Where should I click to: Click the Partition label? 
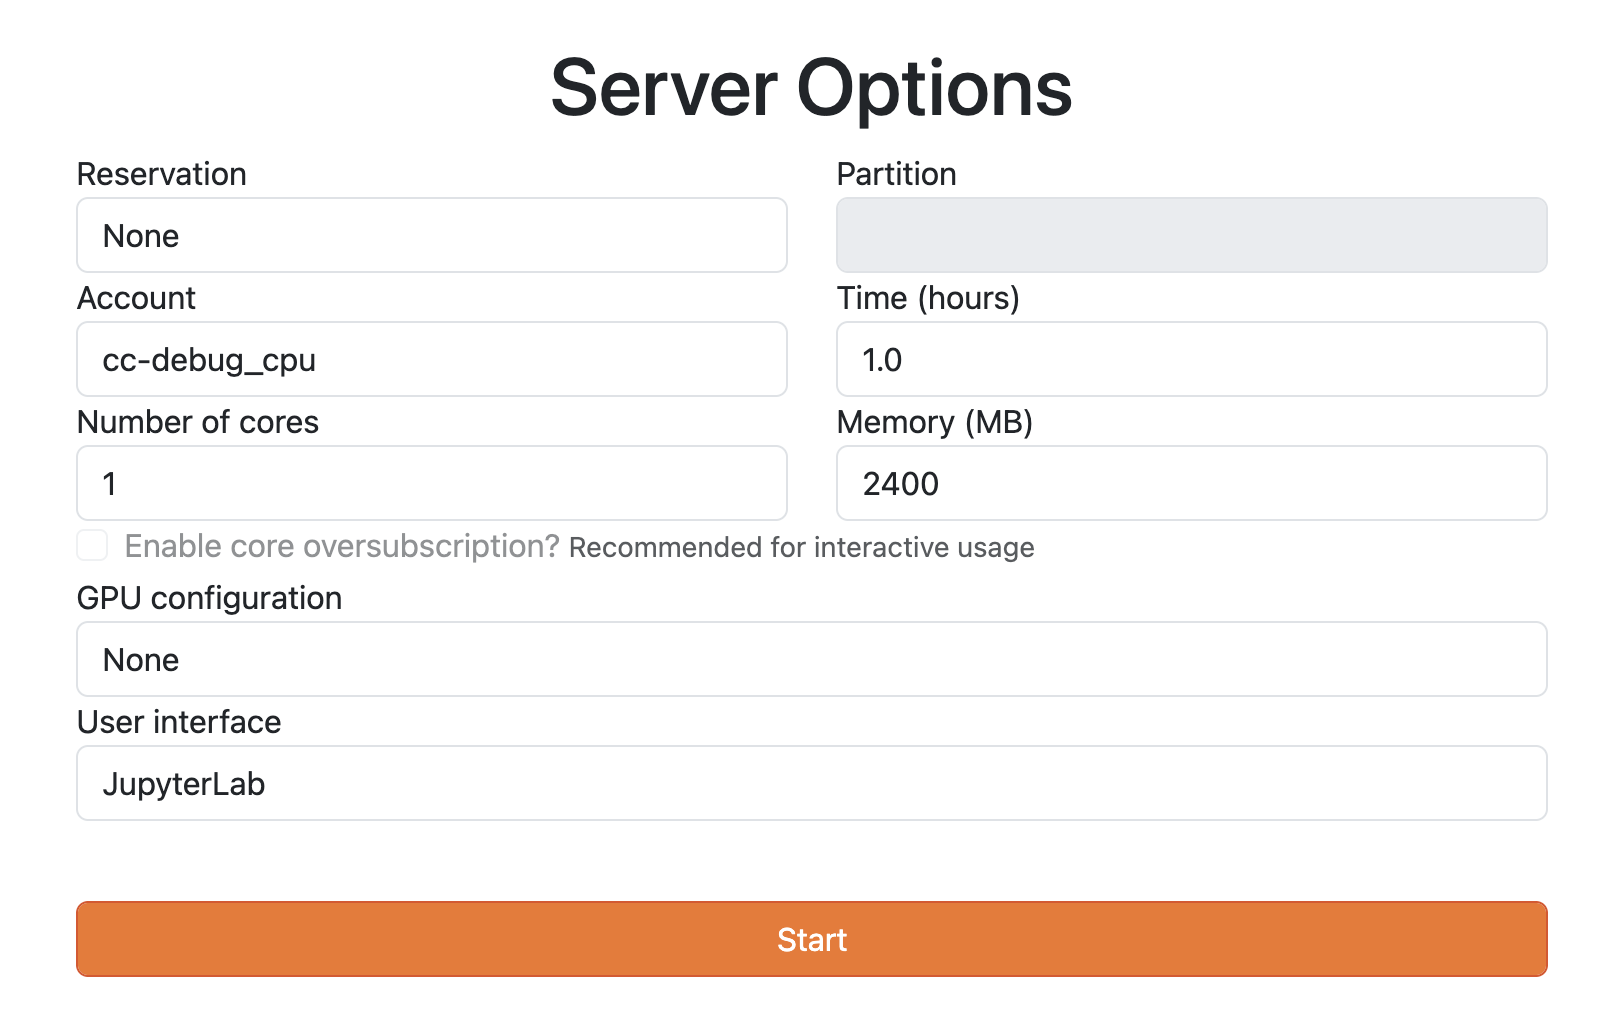pyautogui.click(x=897, y=174)
